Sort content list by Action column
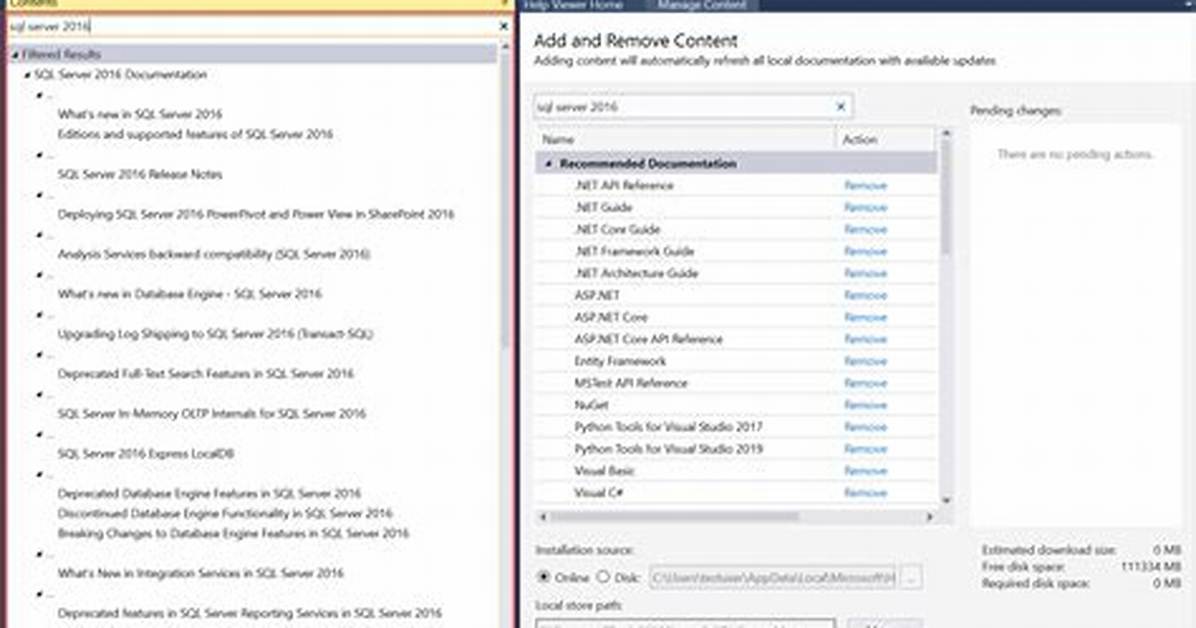This screenshot has height=628, width=1196. [885, 140]
